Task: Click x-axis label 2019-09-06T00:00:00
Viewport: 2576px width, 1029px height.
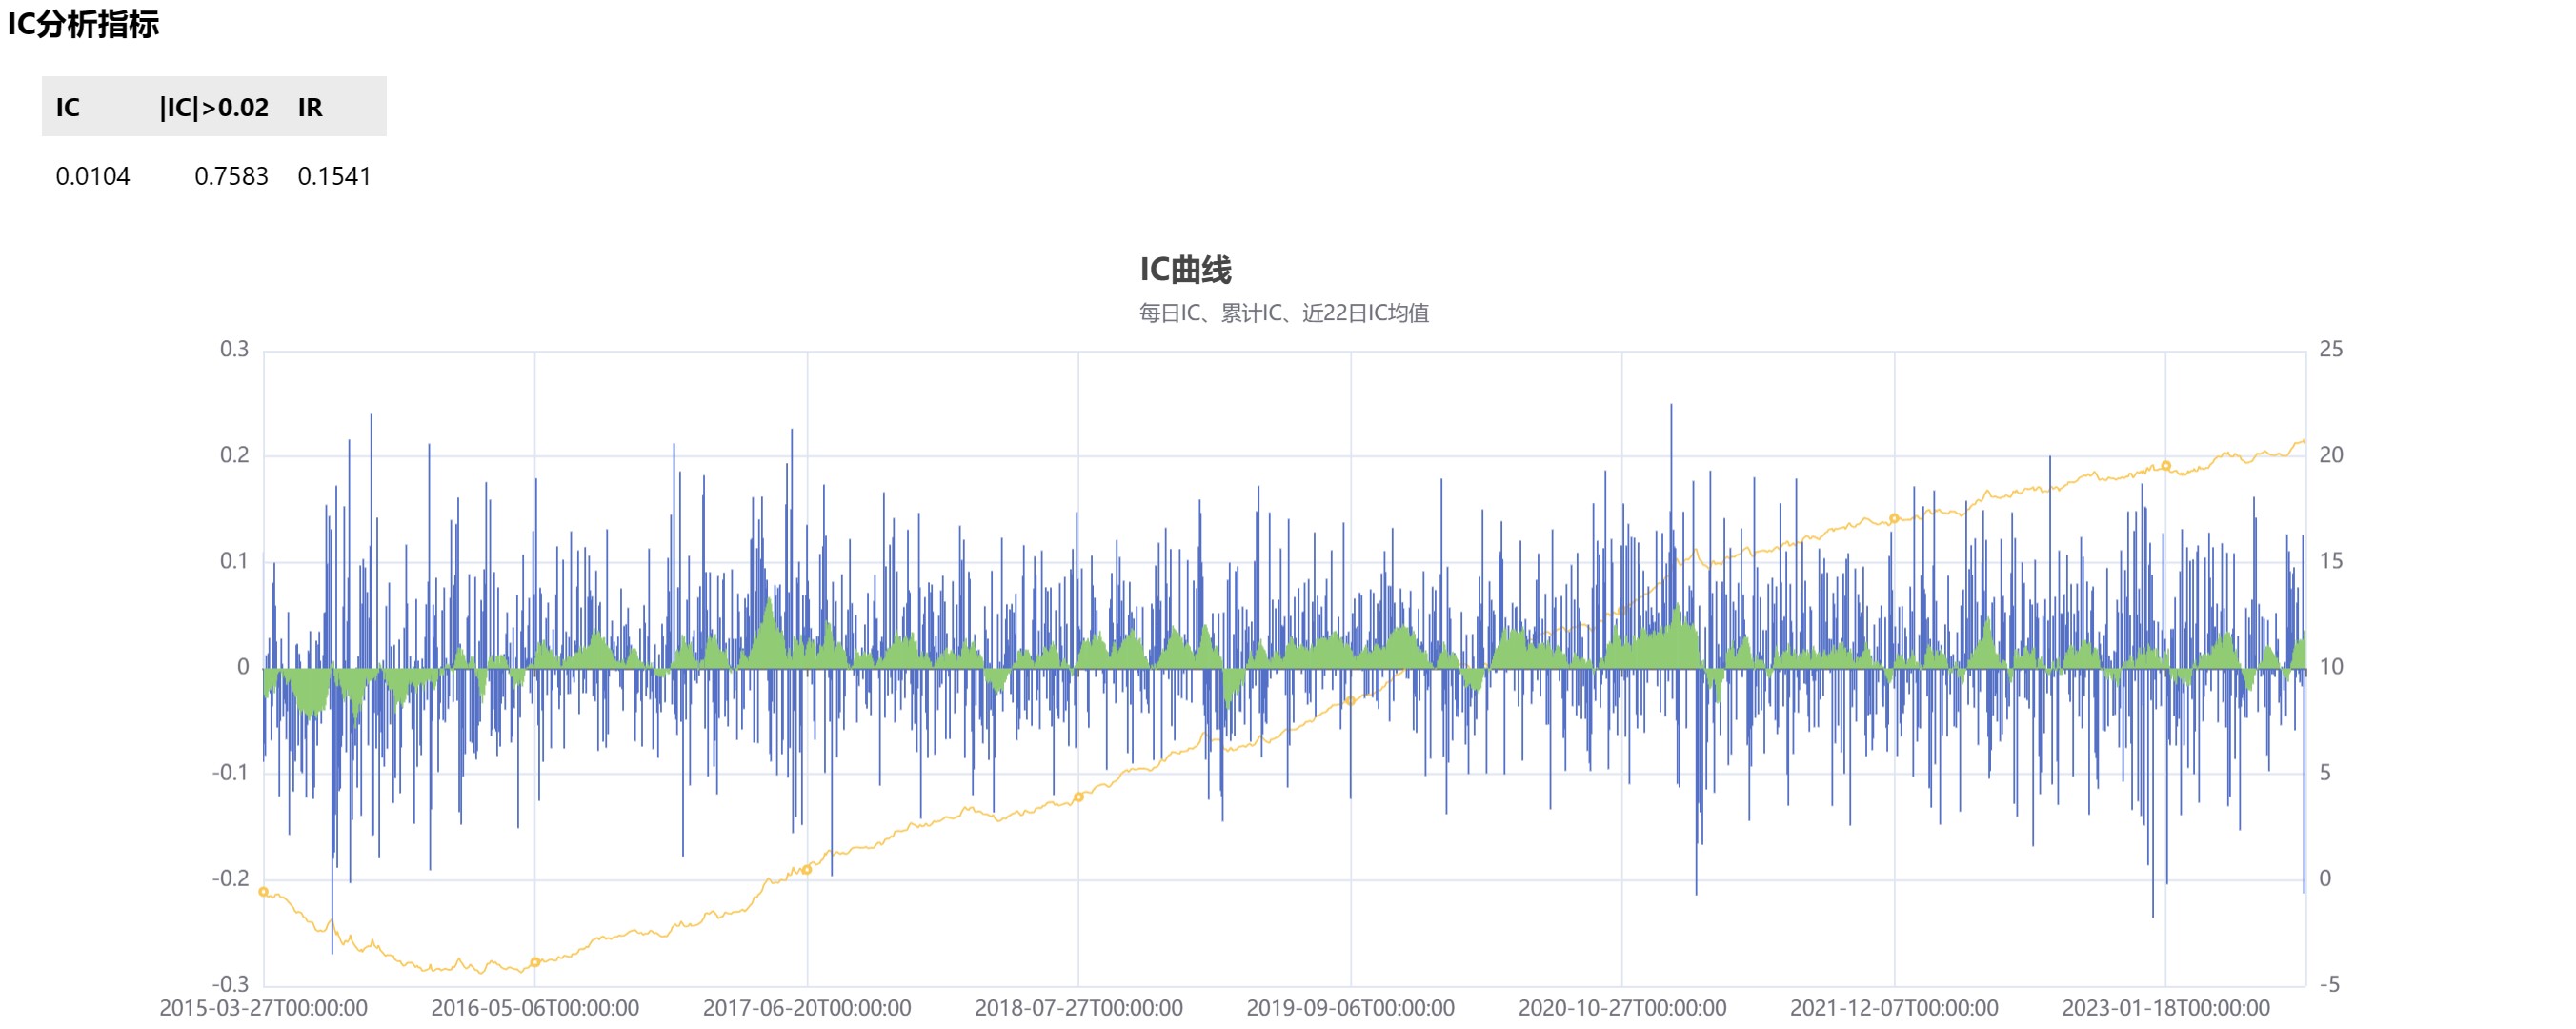Action: (1351, 1008)
